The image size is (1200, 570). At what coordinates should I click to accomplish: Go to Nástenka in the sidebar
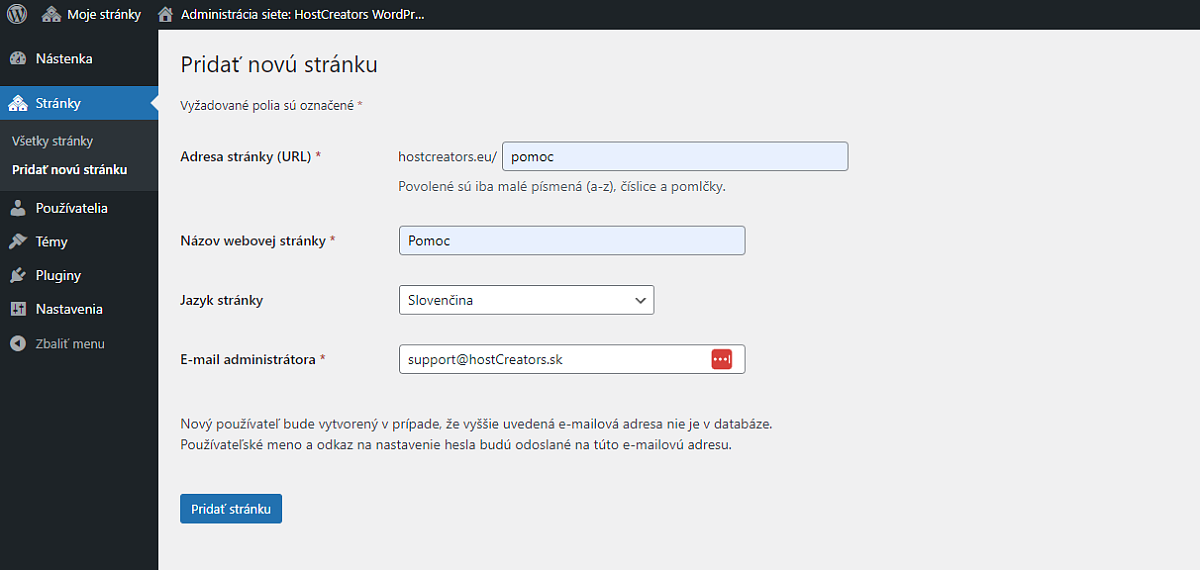click(79, 59)
